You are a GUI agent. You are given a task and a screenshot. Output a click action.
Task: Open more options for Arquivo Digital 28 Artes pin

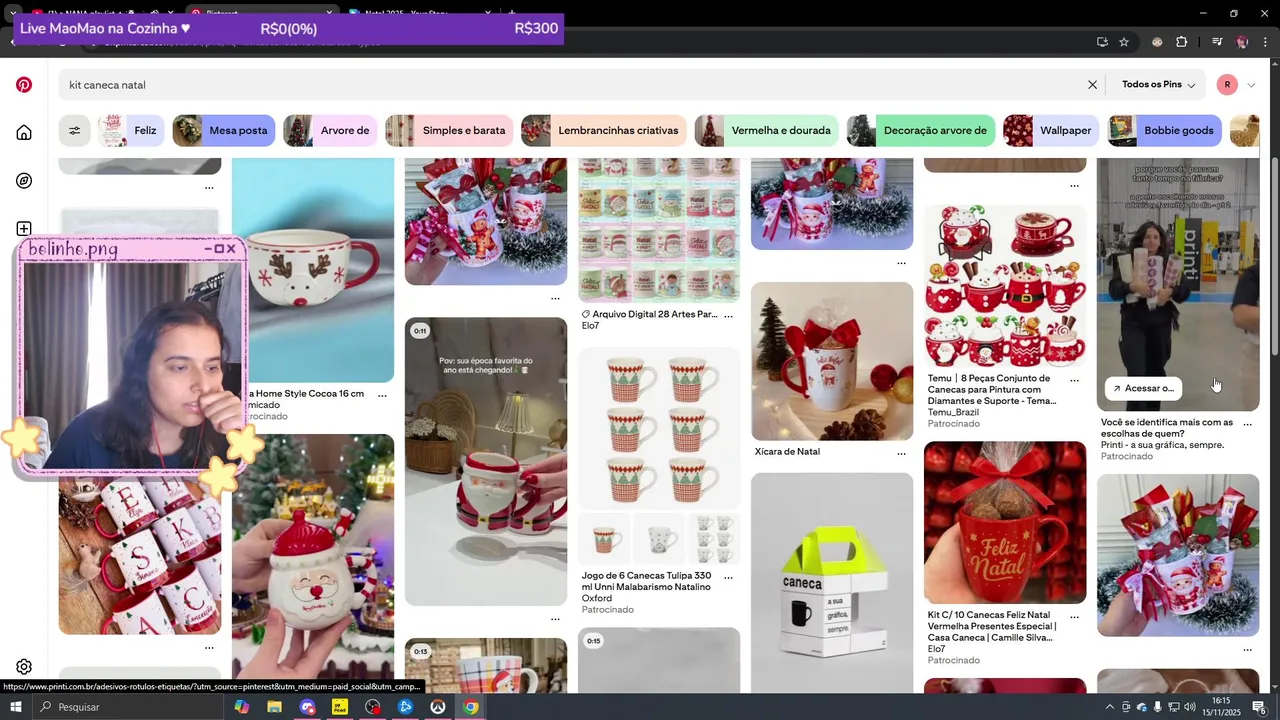728,315
